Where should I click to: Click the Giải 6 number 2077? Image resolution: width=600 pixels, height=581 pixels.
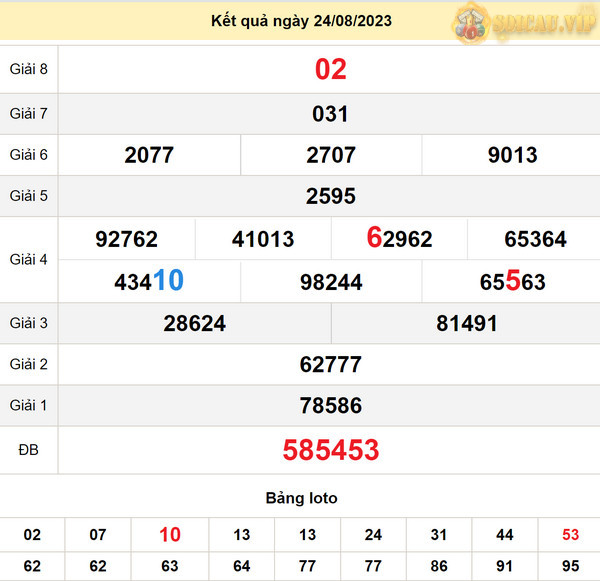click(149, 155)
